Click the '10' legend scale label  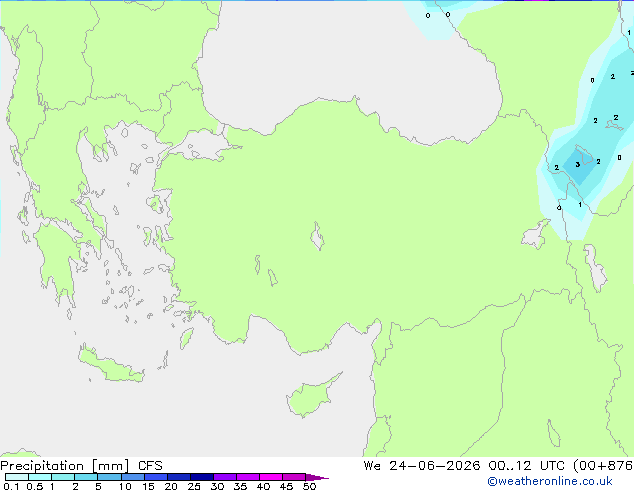pyautogui.click(x=125, y=486)
